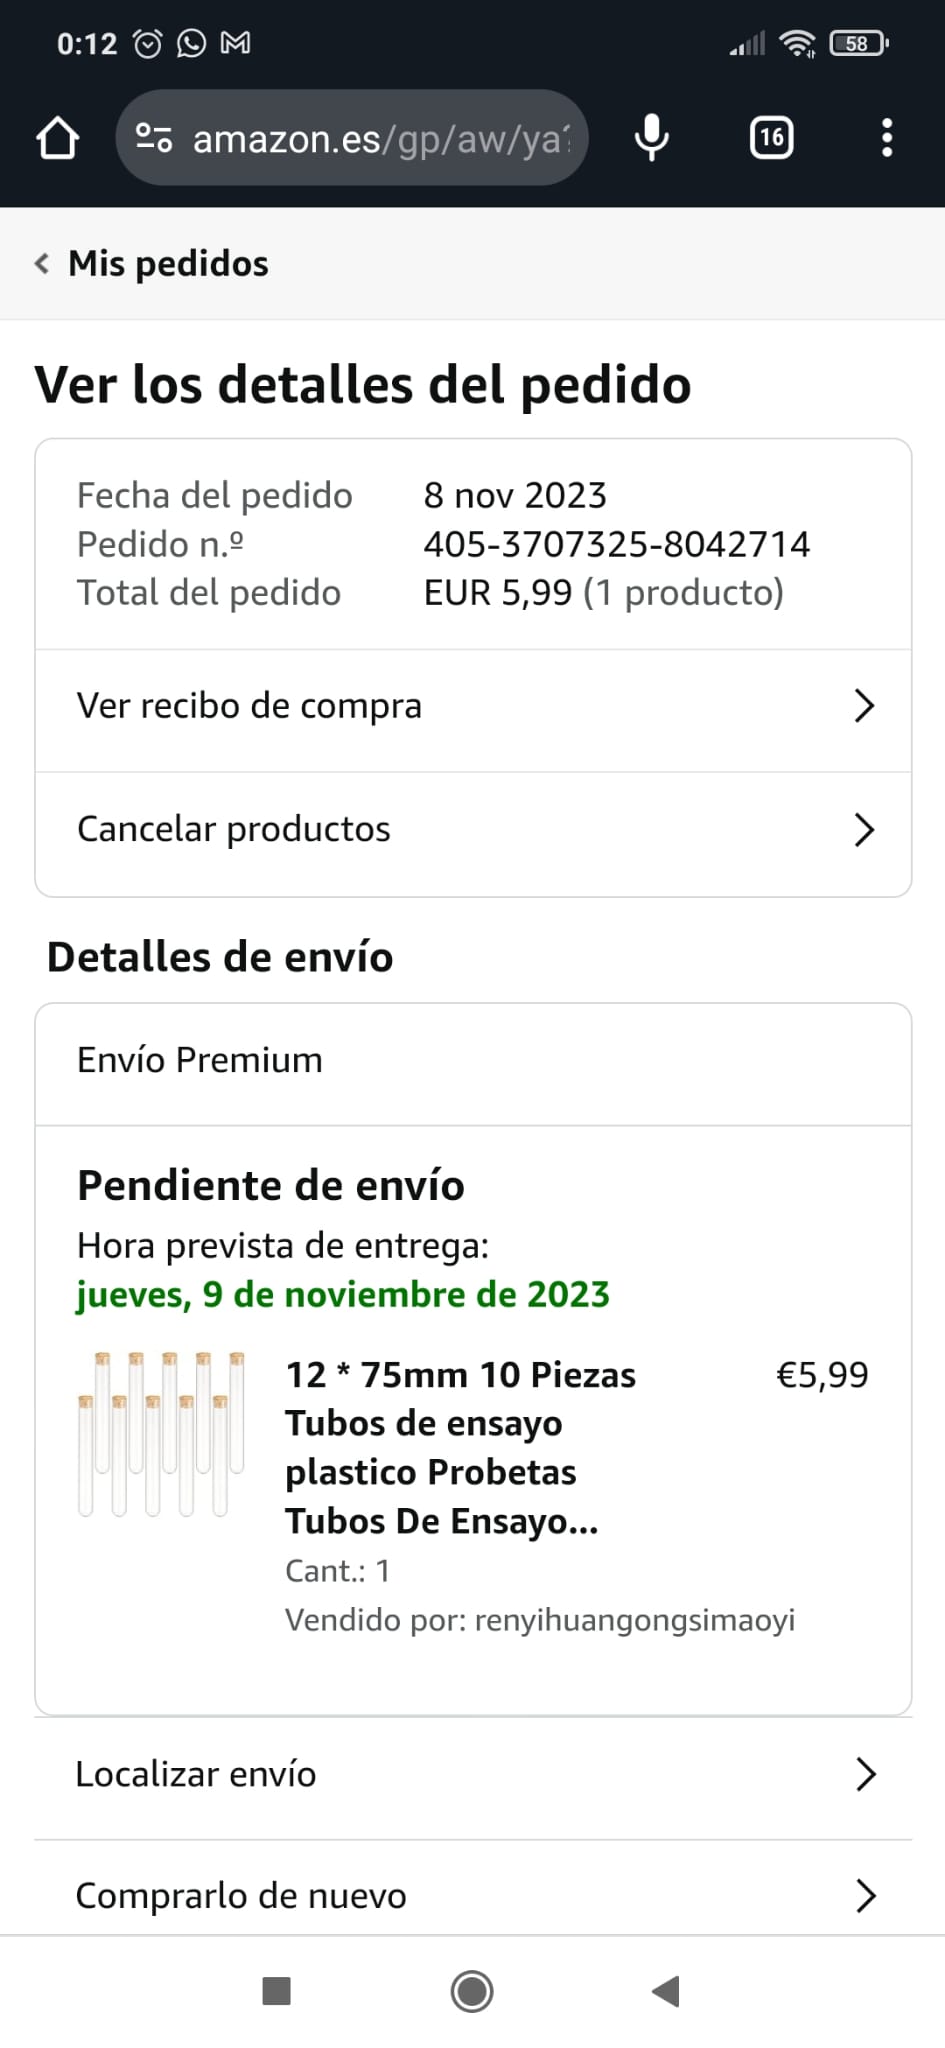Tap the Android recent apps square
The height and width of the screenshot is (2048, 945).
coord(276,1991)
